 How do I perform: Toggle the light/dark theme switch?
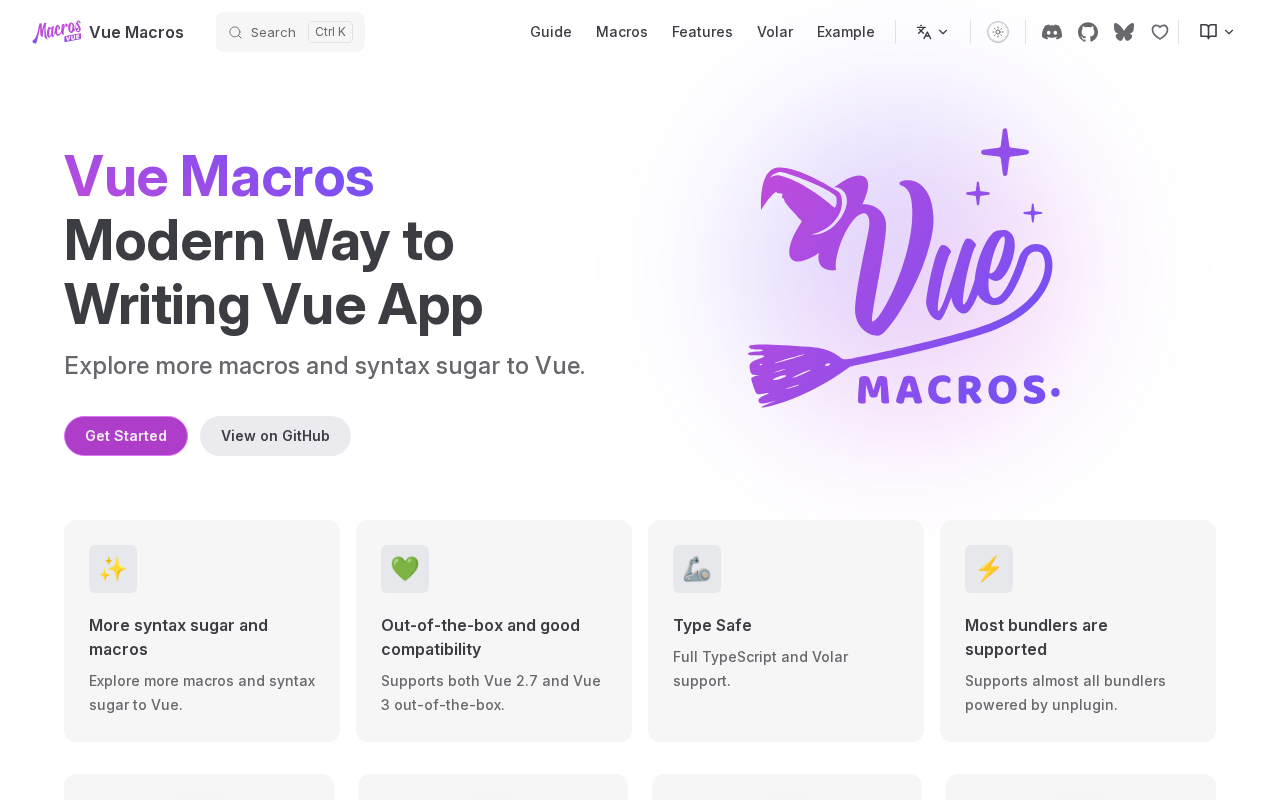pos(998,32)
